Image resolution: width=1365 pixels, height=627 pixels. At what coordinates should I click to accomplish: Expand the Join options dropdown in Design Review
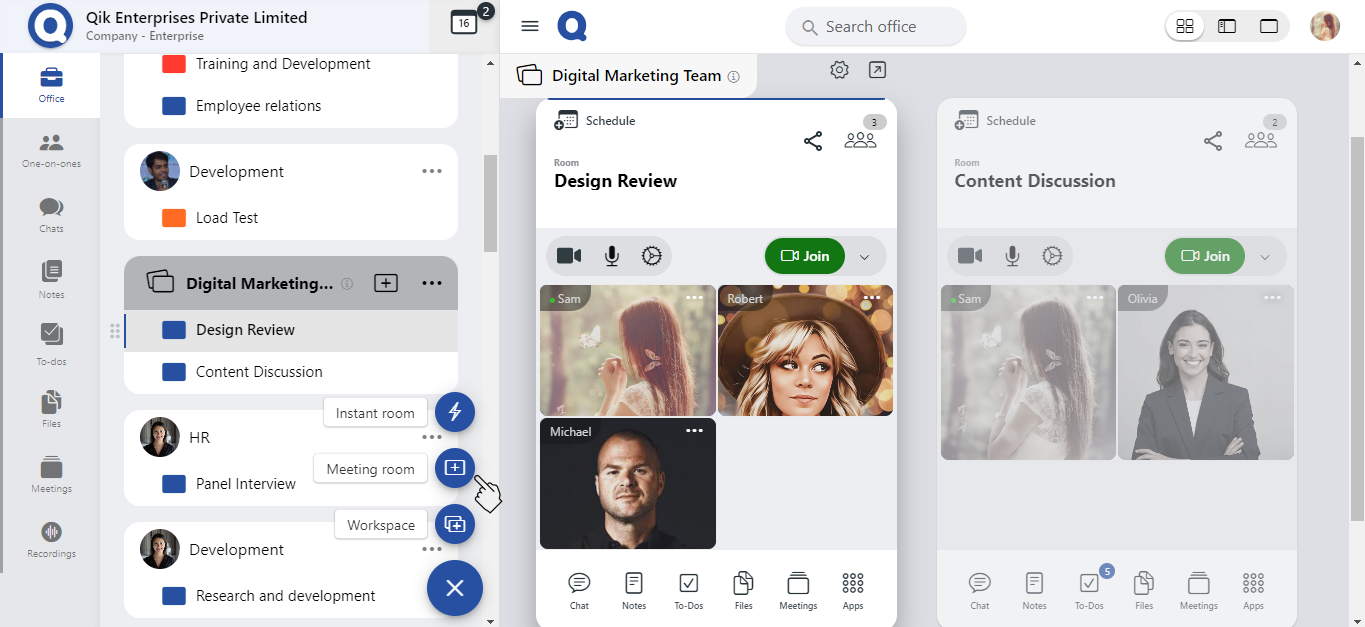pos(865,257)
